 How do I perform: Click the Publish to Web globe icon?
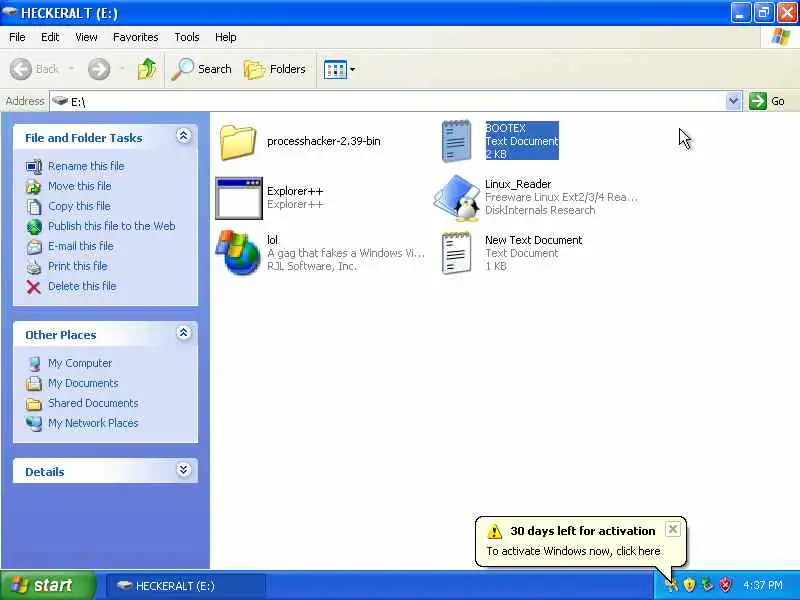pyautogui.click(x=34, y=227)
